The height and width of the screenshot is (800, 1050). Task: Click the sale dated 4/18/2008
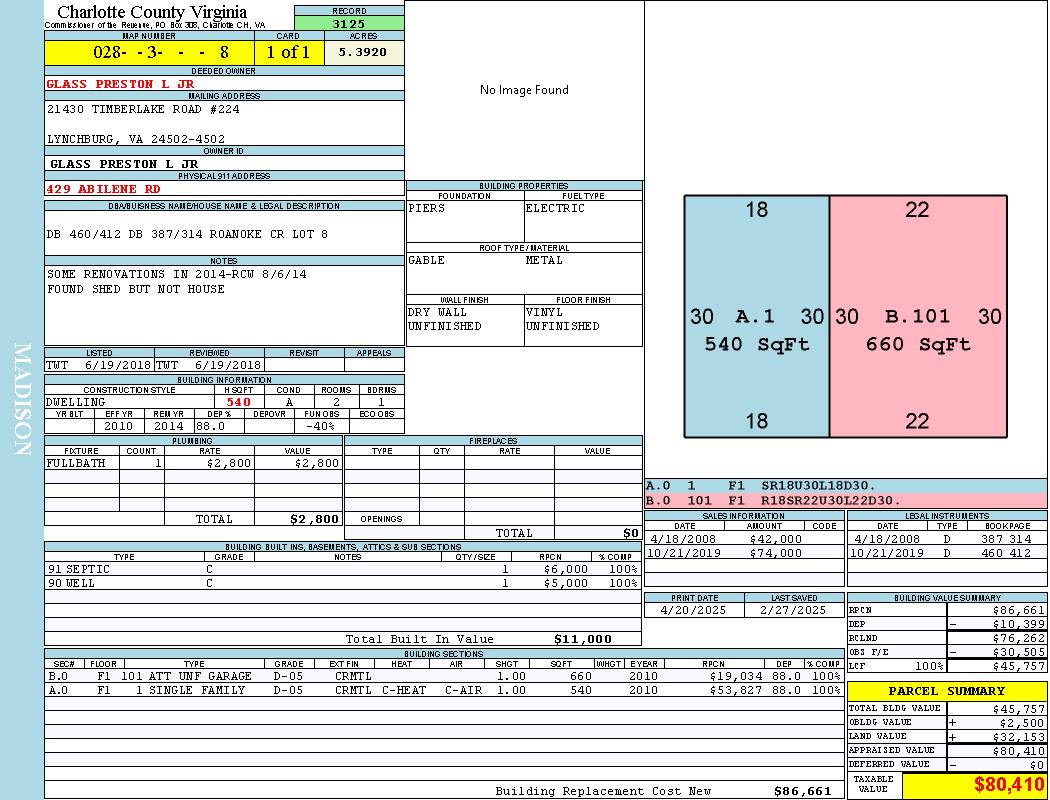683,539
